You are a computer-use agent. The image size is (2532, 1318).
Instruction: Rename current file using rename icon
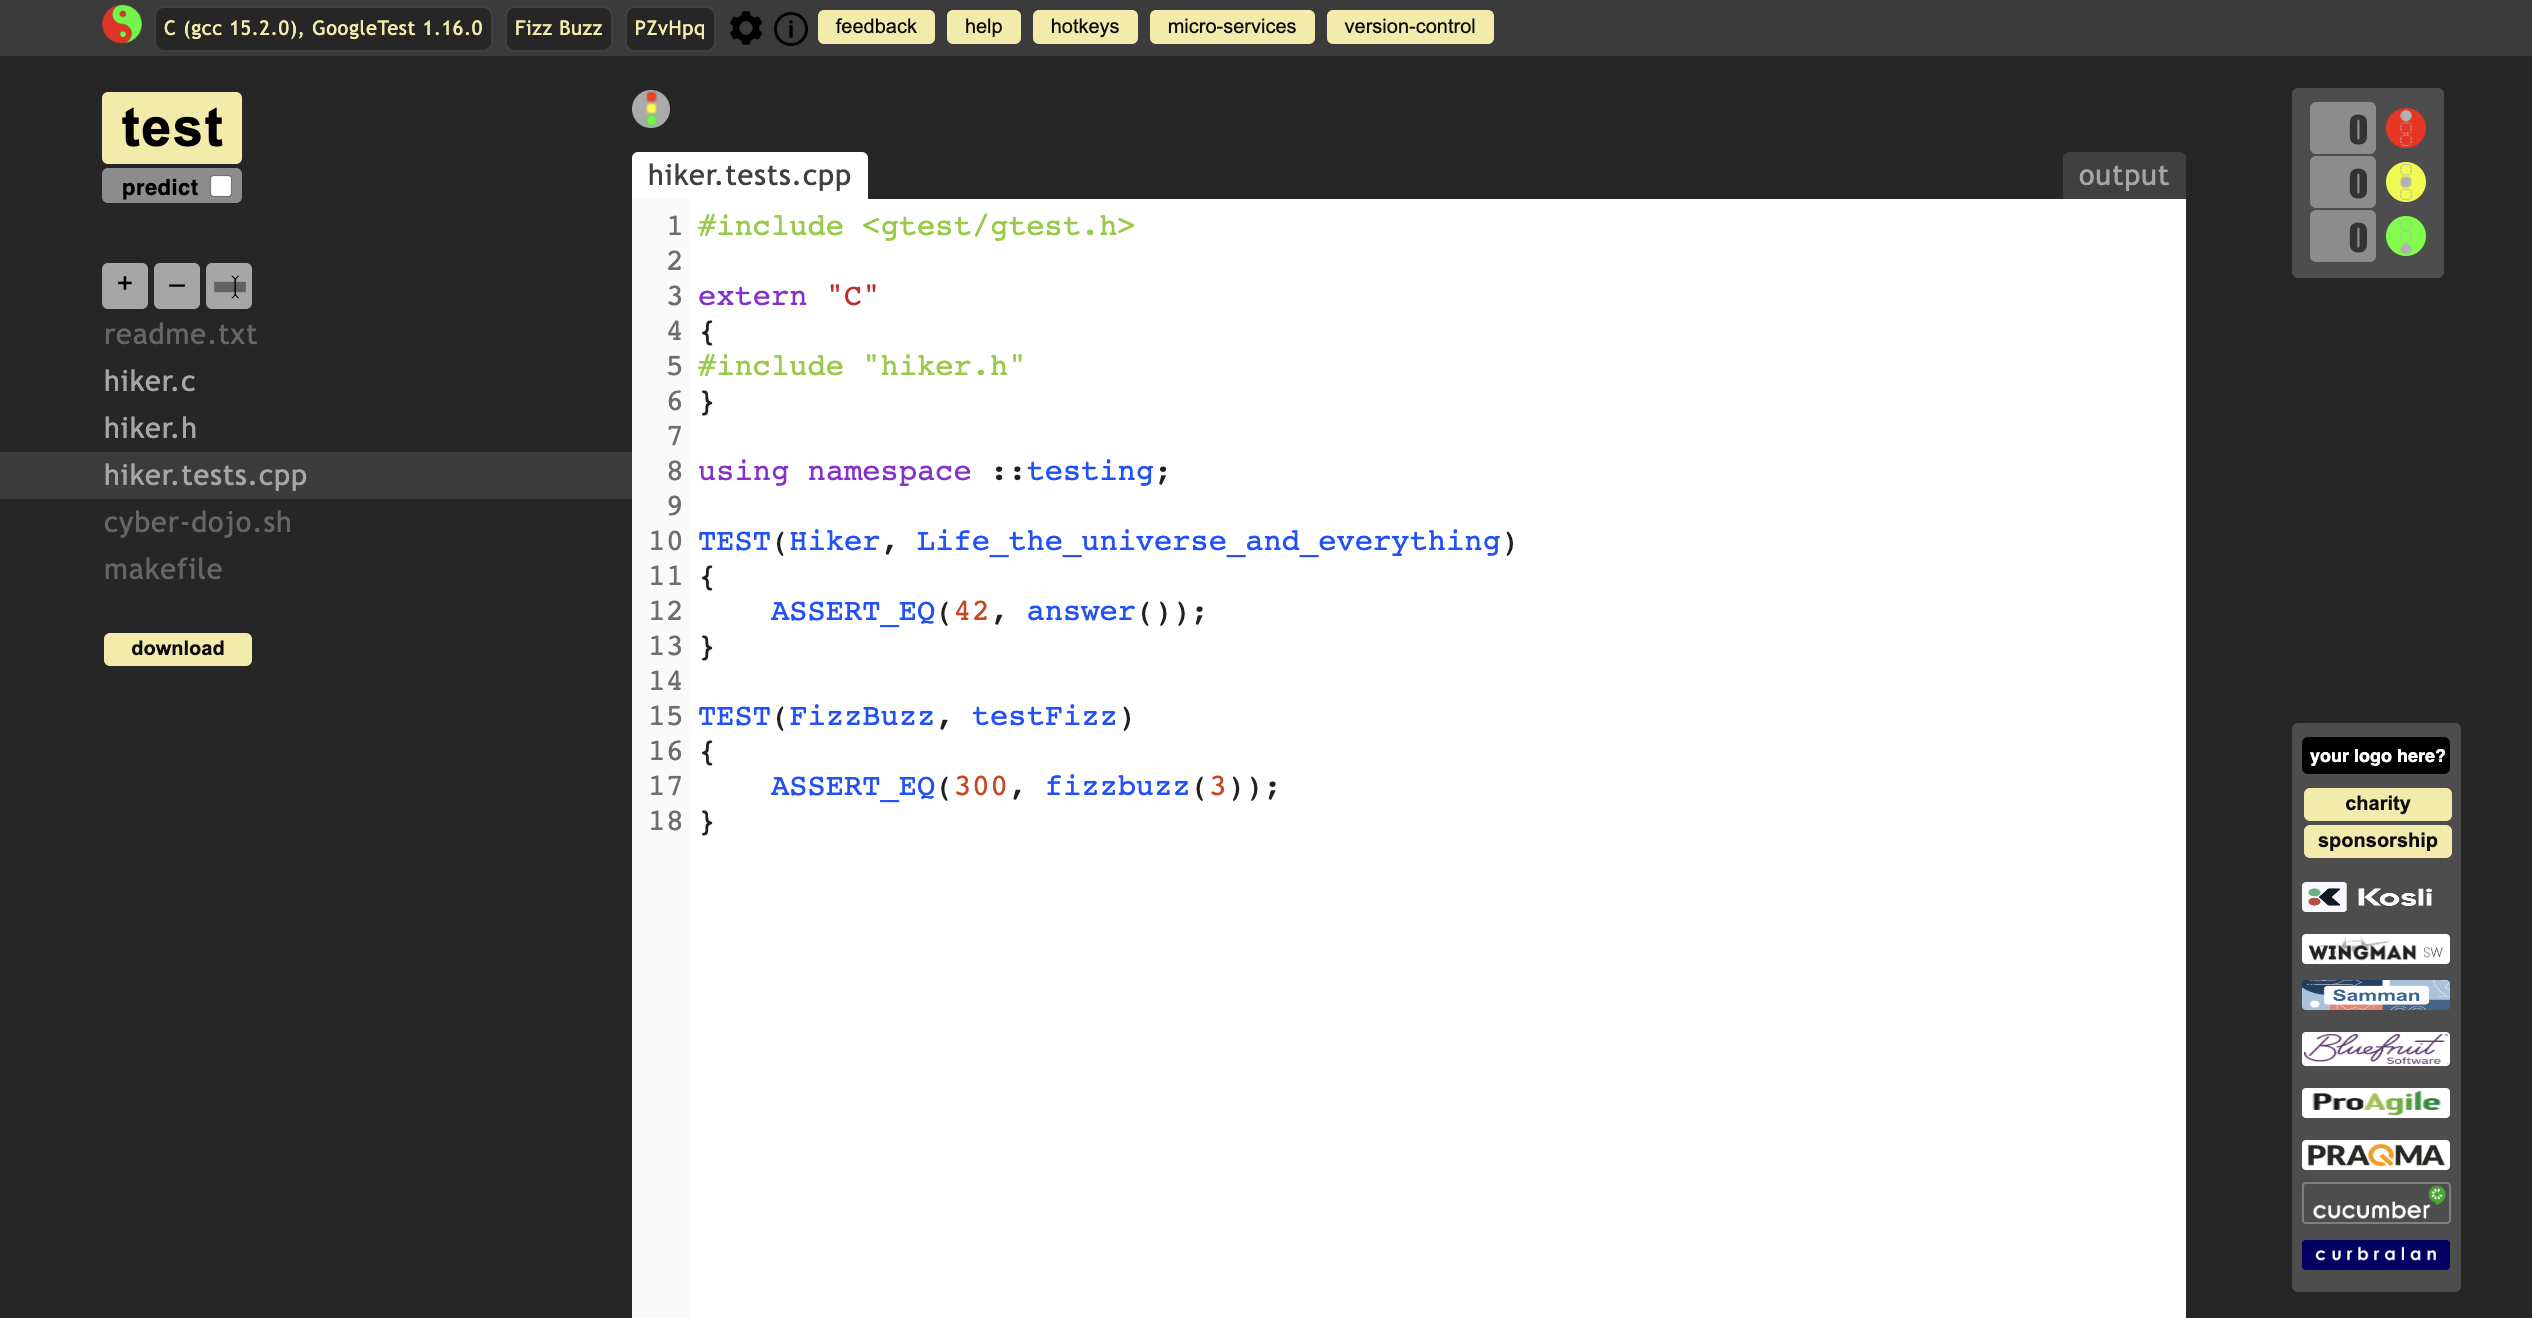229,286
